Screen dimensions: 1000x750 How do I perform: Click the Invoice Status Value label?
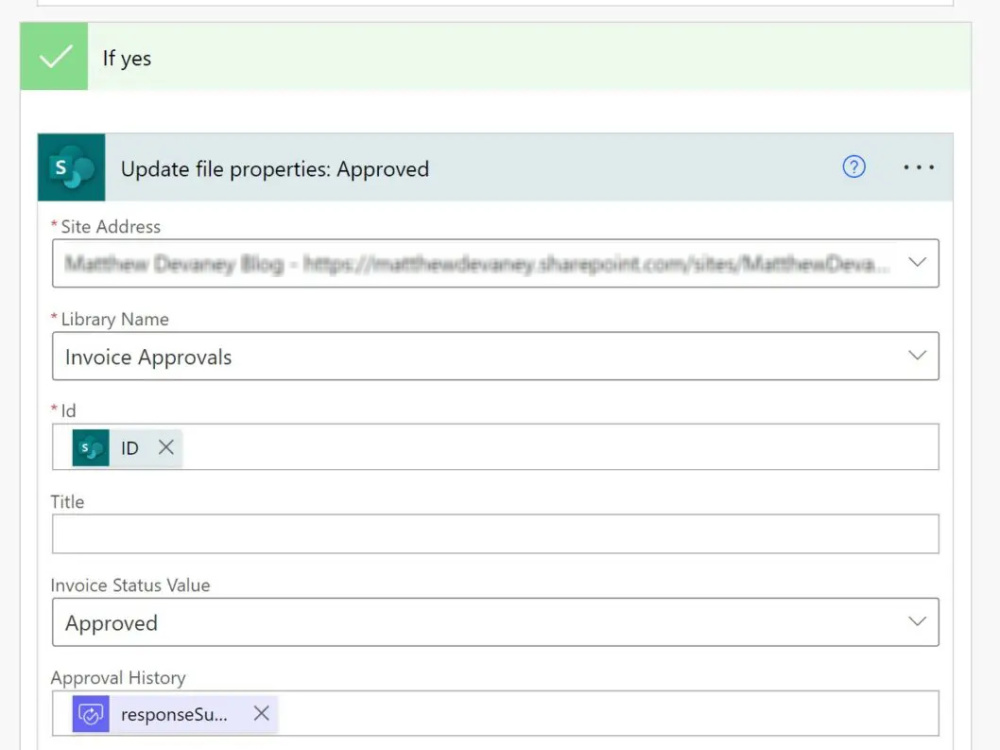click(x=130, y=585)
